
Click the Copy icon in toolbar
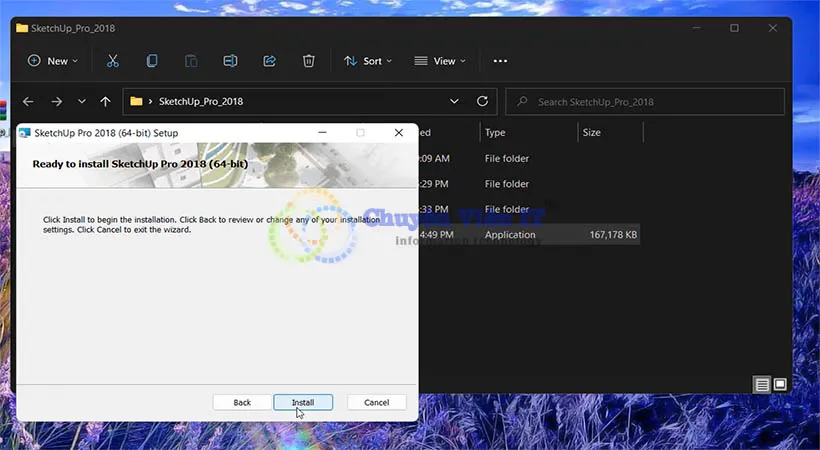(152, 61)
